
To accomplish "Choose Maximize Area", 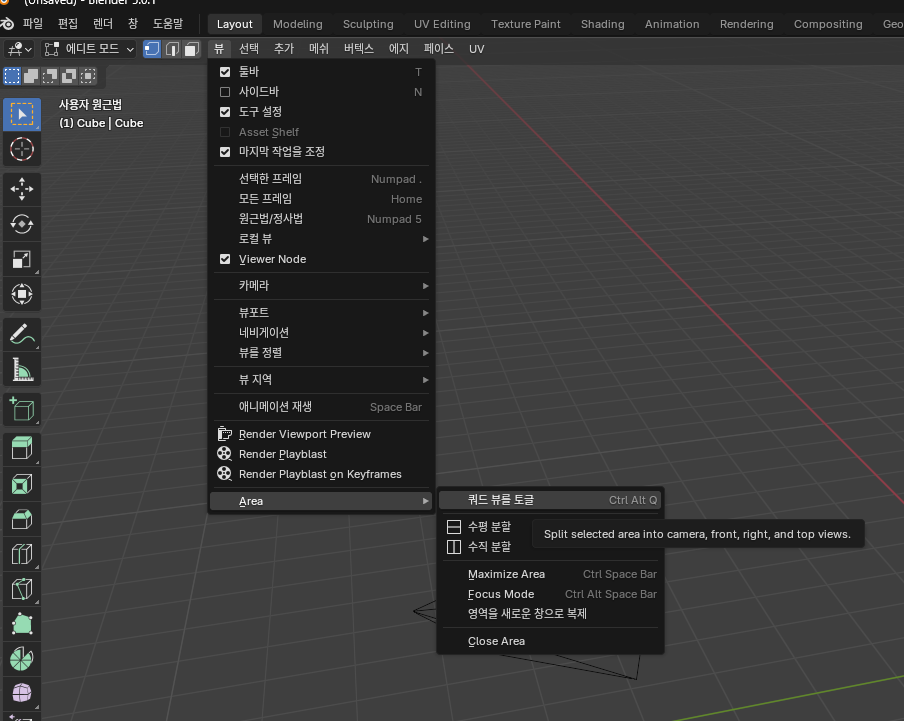I will click(x=550, y=574).
